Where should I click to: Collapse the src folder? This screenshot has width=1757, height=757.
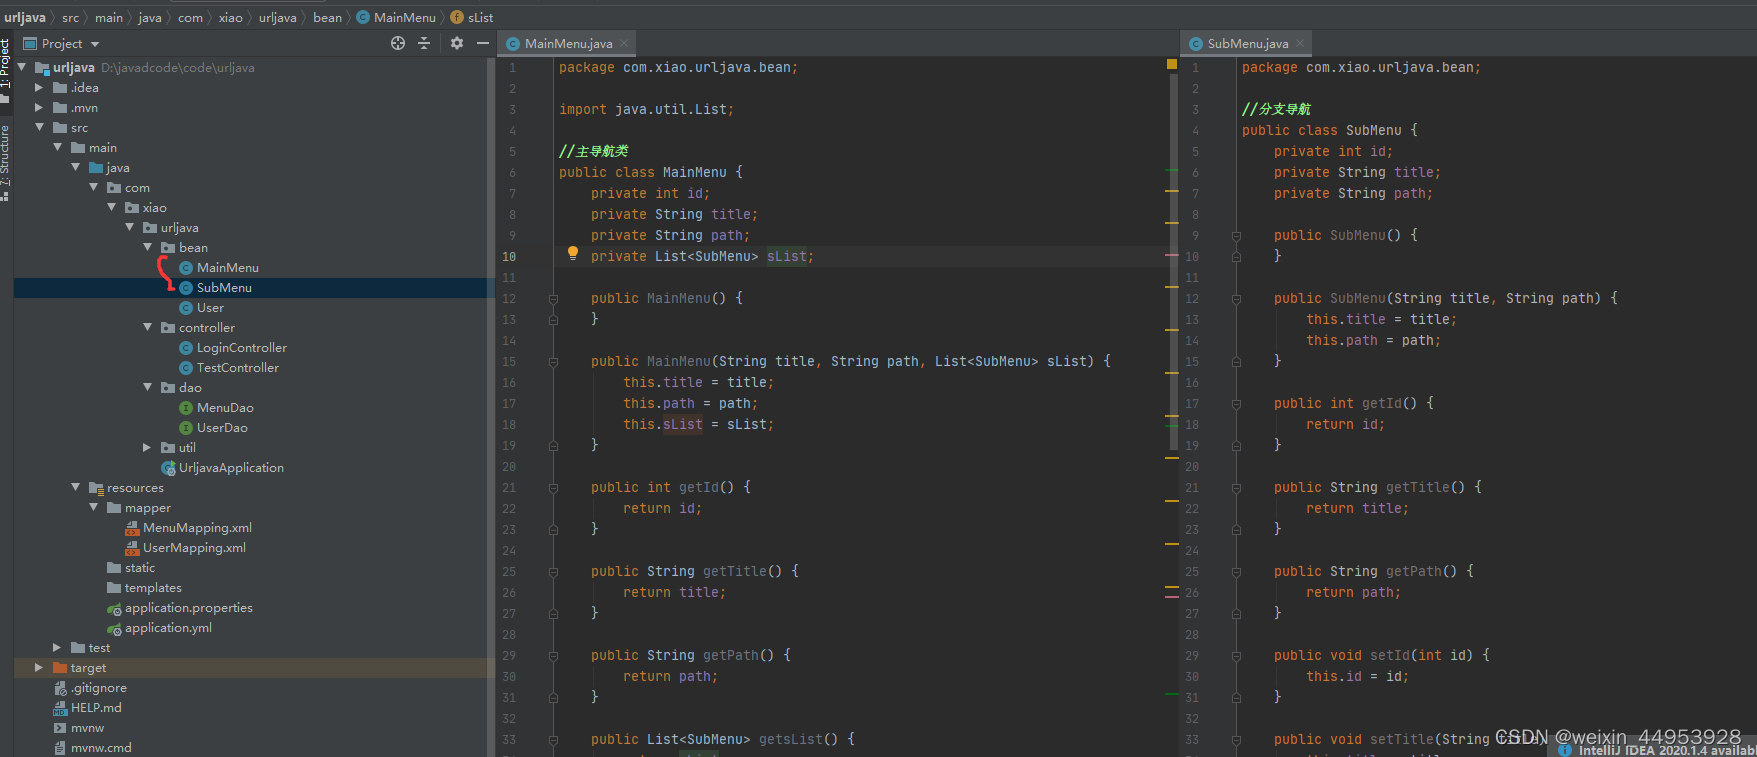pyautogui.click(x=39, y=127)
